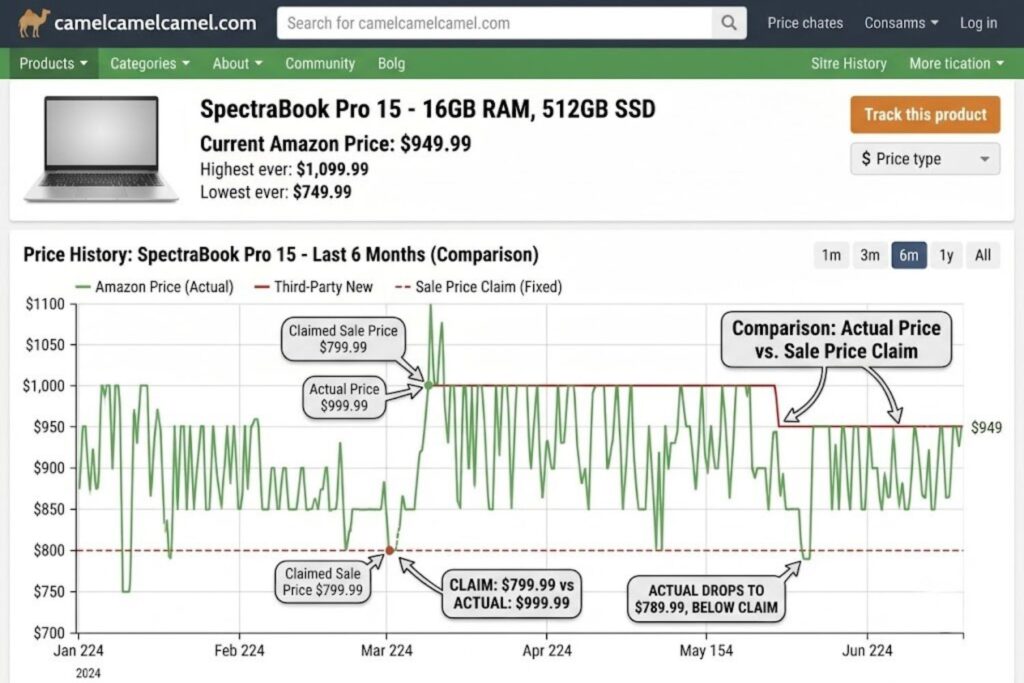Screen dimensions: 1024x683
Task: Click Current Amazon Price $949.99 text
Action: [x=335, y=144]
